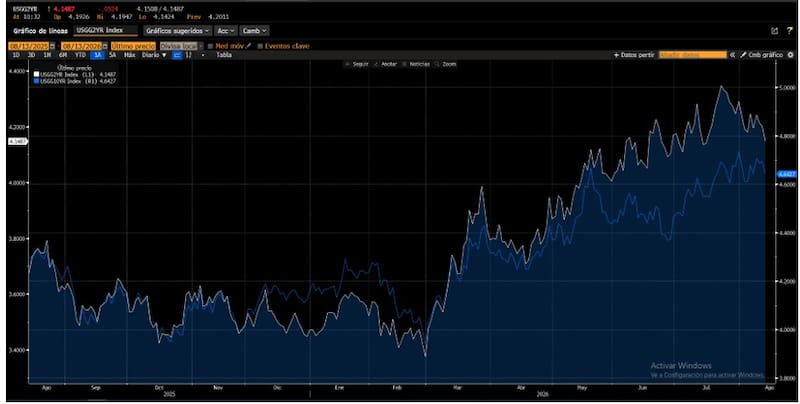Collapse panel with double-chevron icon
Screen dimensions: 800x404
pos(732,55)
